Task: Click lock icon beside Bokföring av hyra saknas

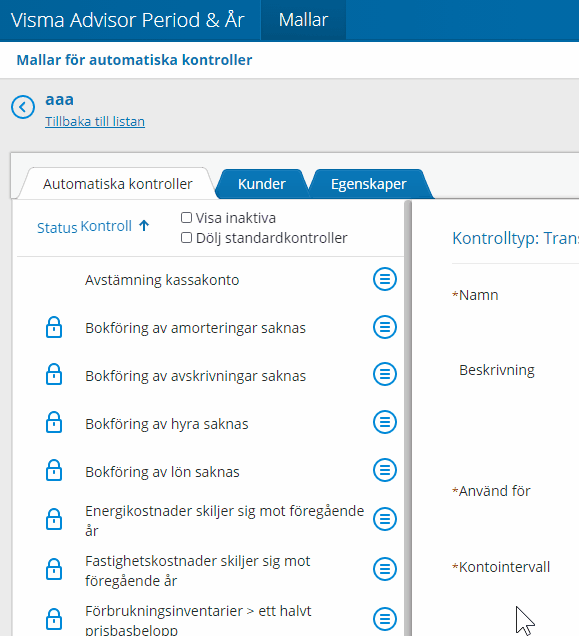Action: coord(54,422)
